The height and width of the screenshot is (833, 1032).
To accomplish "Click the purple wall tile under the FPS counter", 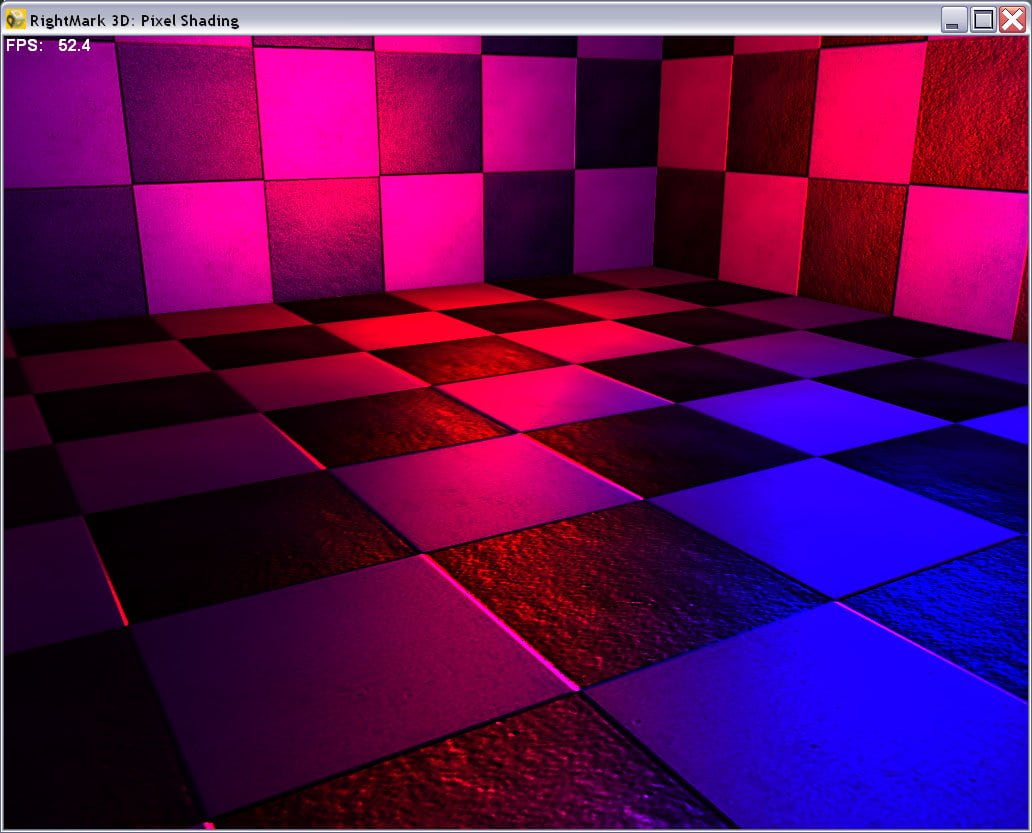I will pyautogui.click(x=64, y=115).
